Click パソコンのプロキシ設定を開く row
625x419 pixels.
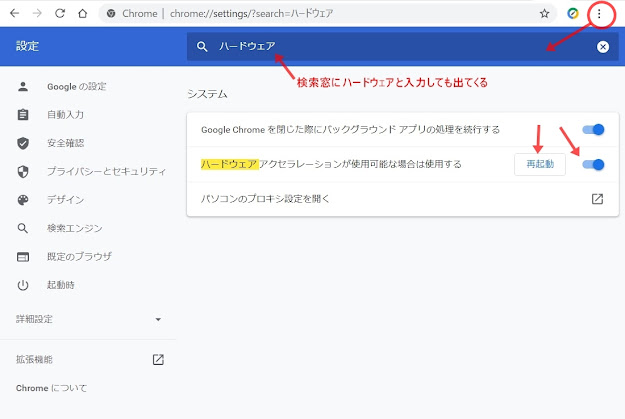click(403, 199)
